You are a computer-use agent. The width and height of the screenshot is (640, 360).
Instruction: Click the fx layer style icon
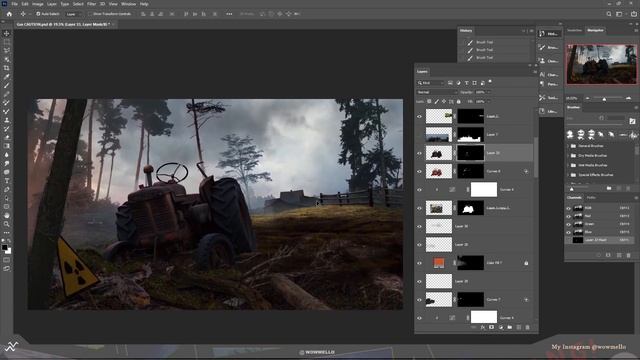482,327
